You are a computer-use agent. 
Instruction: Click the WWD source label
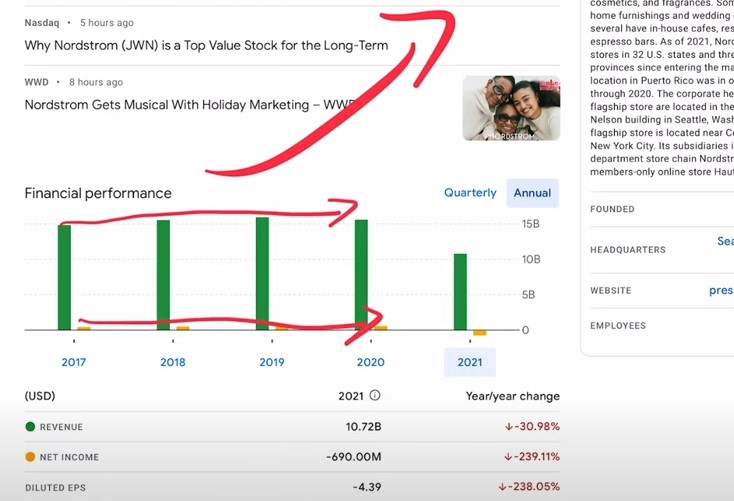point(36,82)
